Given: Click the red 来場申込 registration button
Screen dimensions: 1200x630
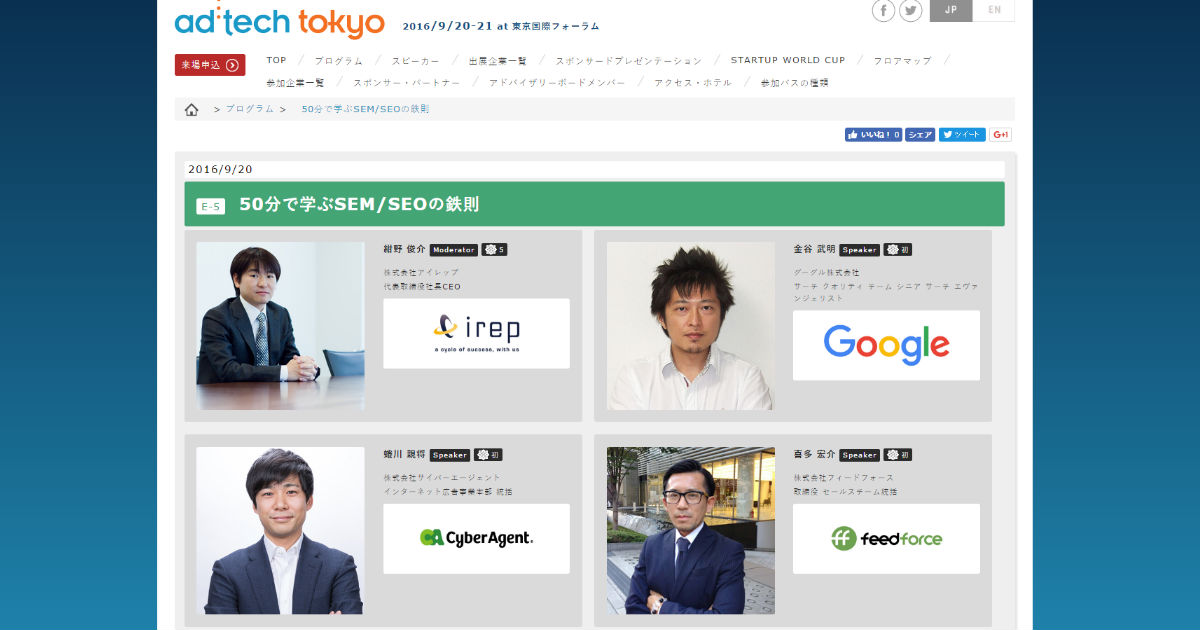Looking at the screenshot, I should [x=210, y=65].
